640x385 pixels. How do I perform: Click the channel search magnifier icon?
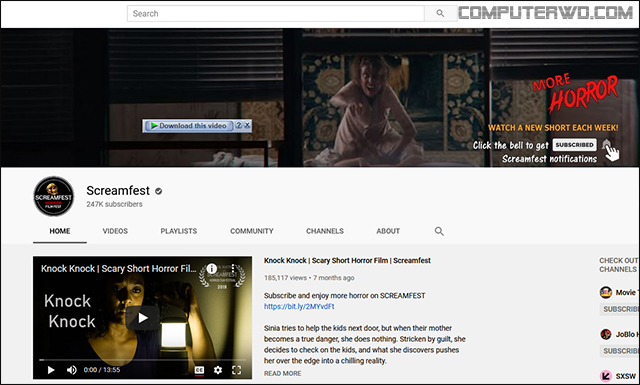point(439,231)
